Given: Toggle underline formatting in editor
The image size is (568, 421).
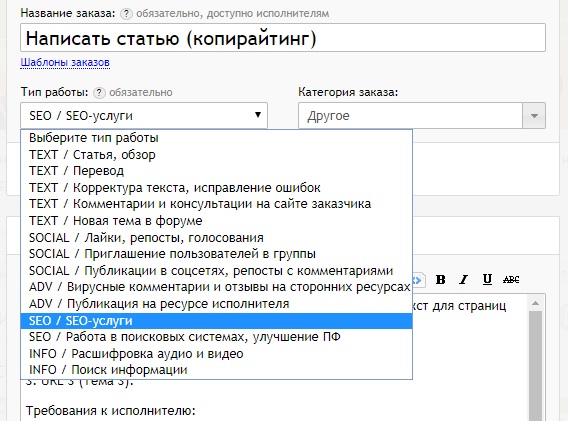Looking at the screenshot, I should [487, 279].
